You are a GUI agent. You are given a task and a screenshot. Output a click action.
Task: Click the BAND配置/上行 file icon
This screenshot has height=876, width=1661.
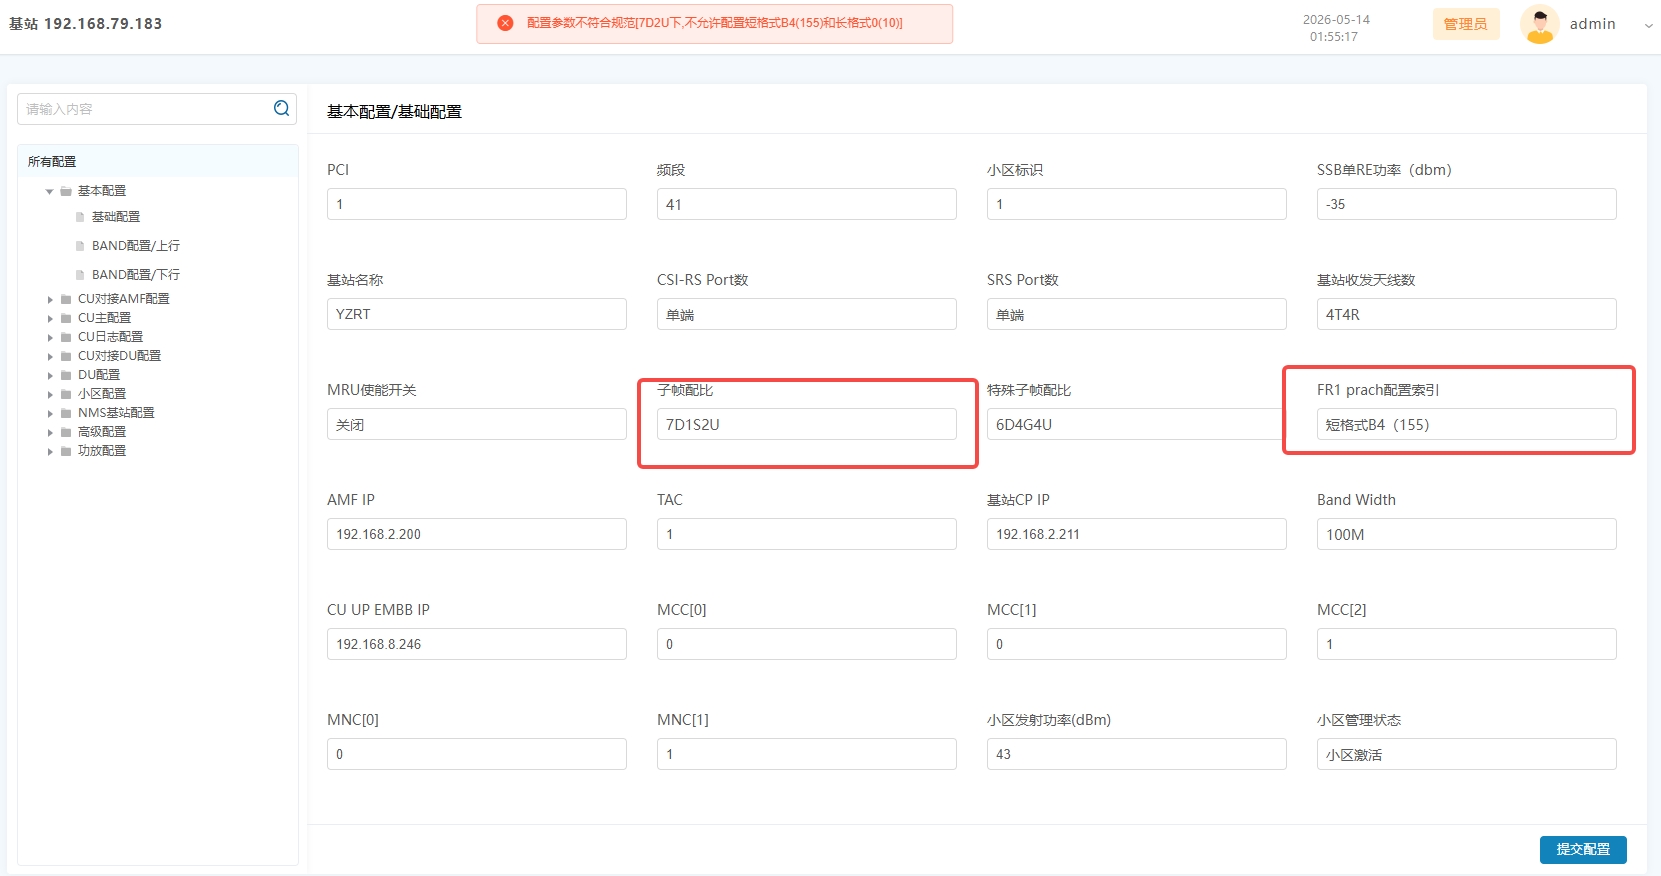(80, 246)
